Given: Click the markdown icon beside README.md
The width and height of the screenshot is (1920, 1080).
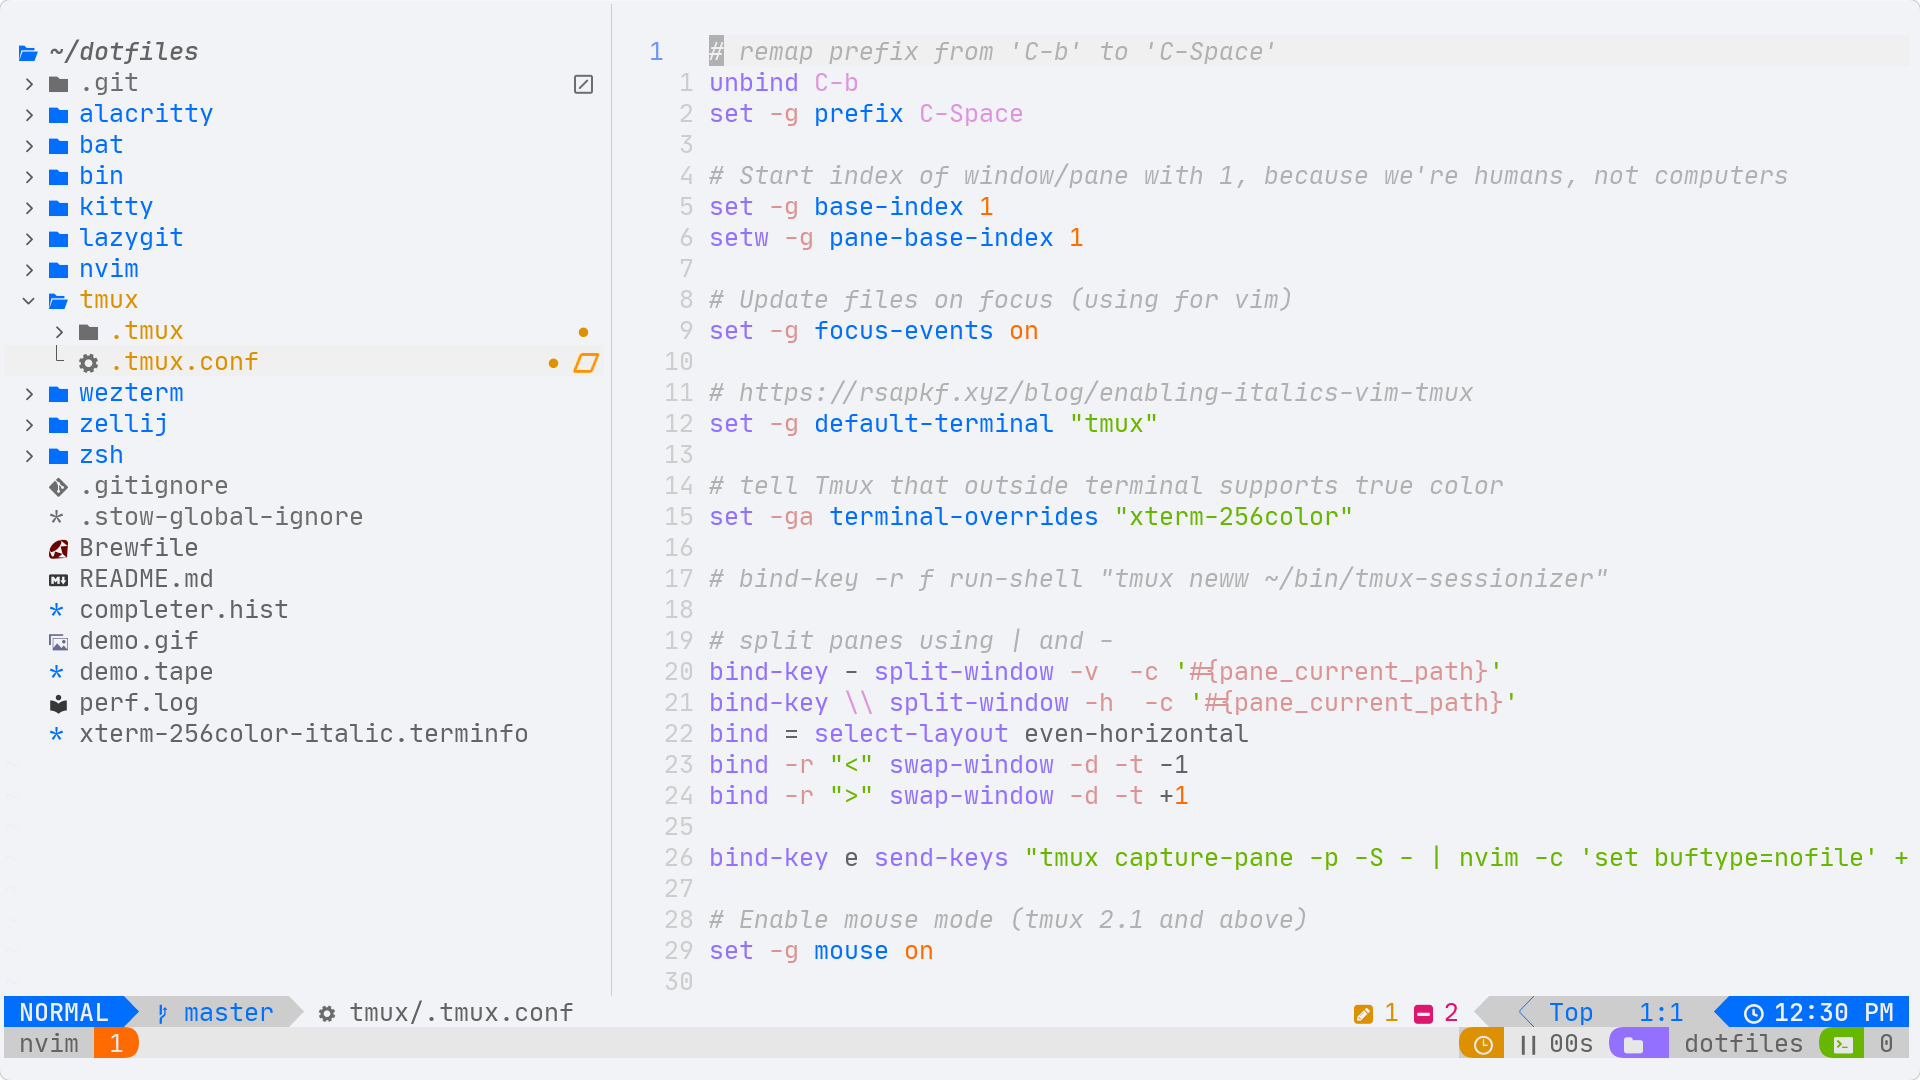Looking at the screenshot, I should tap(59, 580).
